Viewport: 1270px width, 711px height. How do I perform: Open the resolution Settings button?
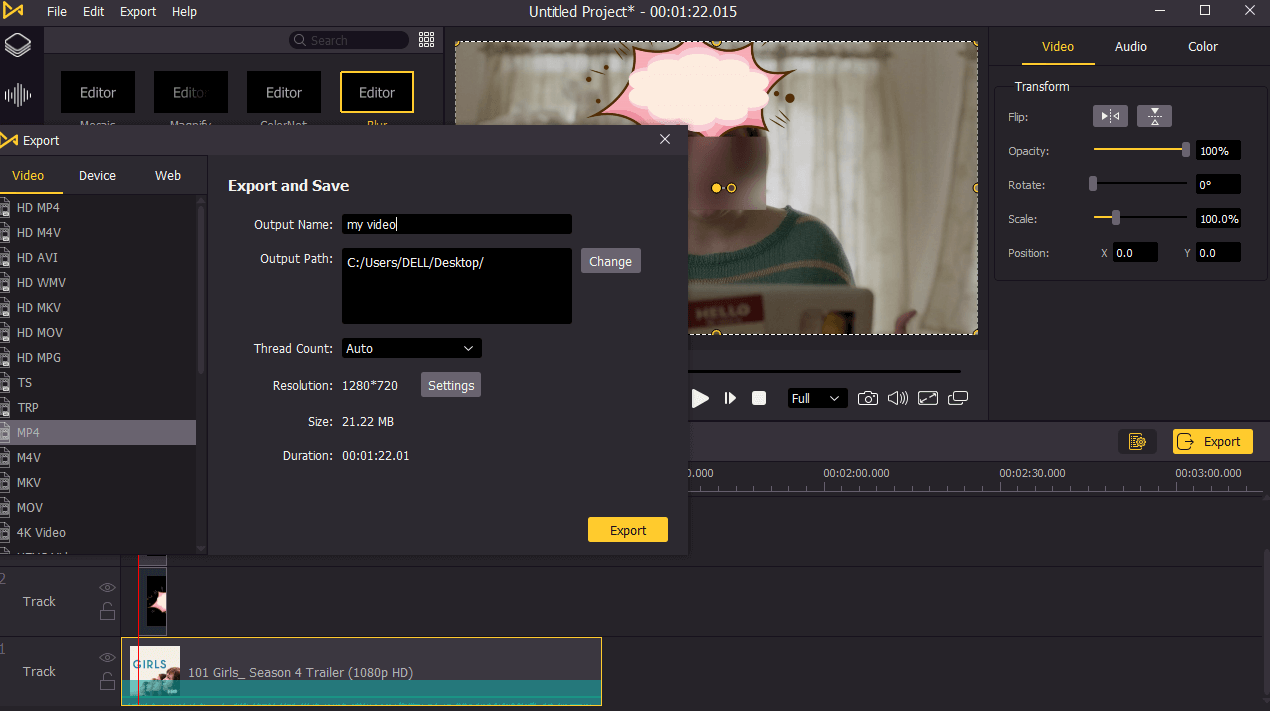coord(451,385)
